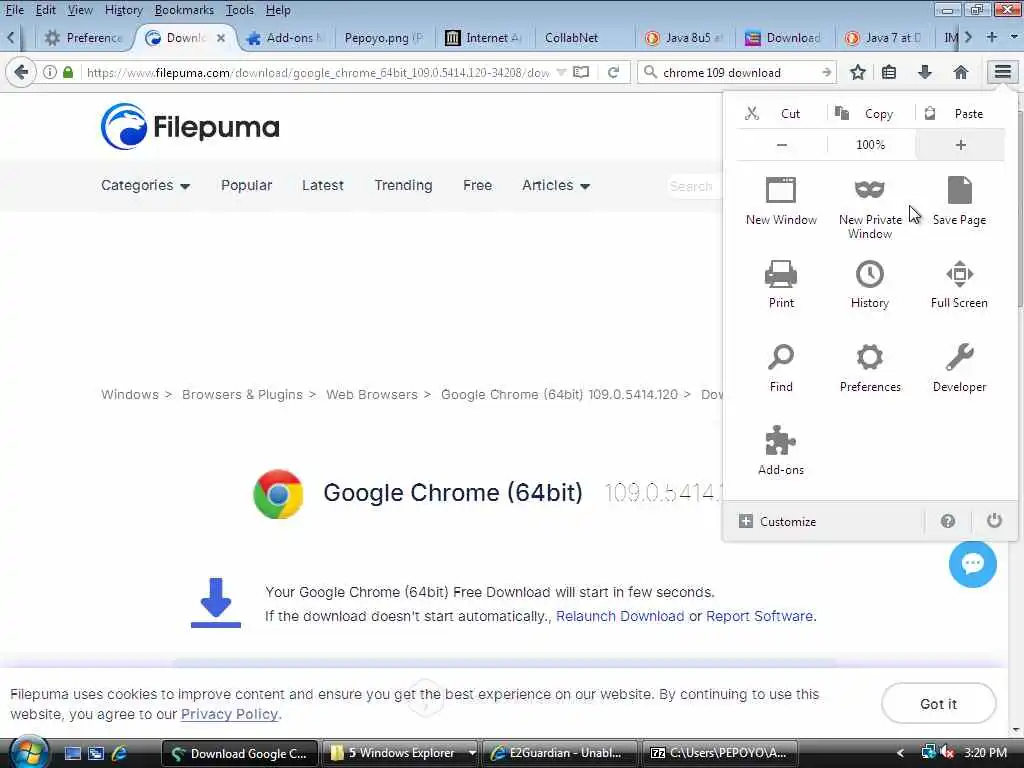Click the exit power icon

tap(994, 521)
